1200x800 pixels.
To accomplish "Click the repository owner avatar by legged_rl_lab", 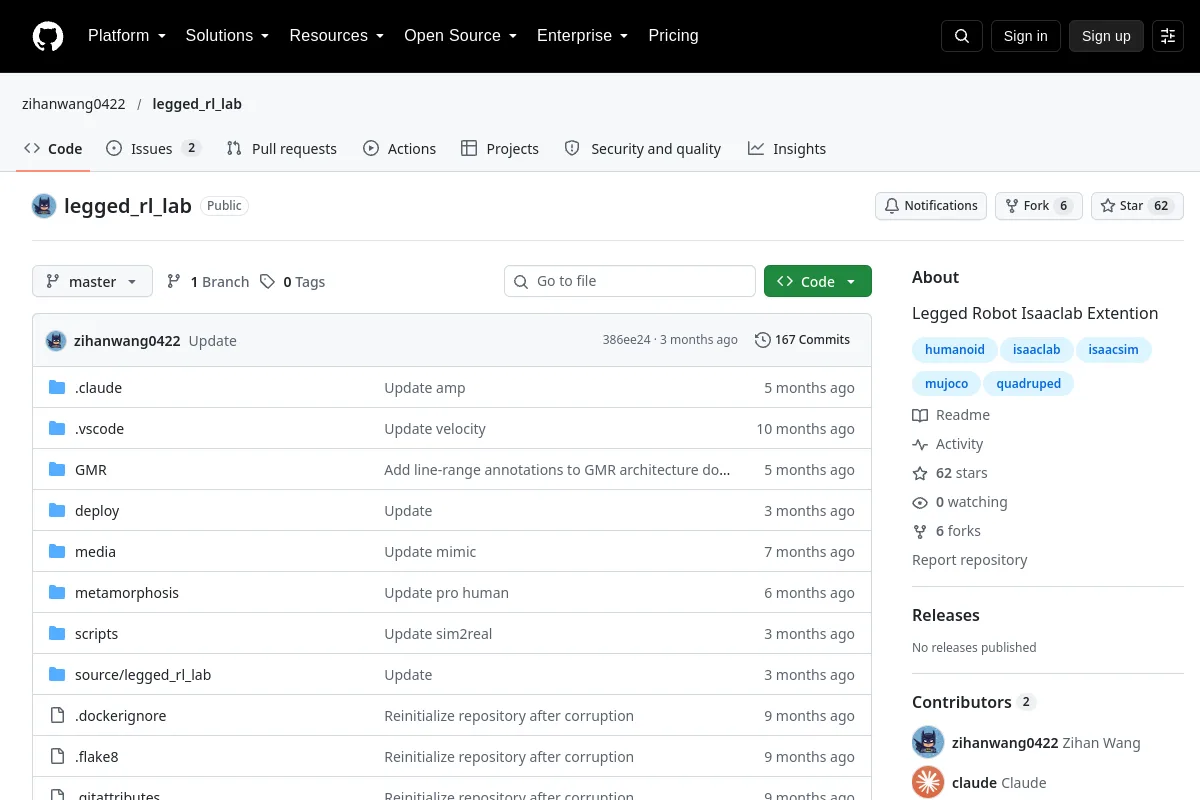I will 44,206.
